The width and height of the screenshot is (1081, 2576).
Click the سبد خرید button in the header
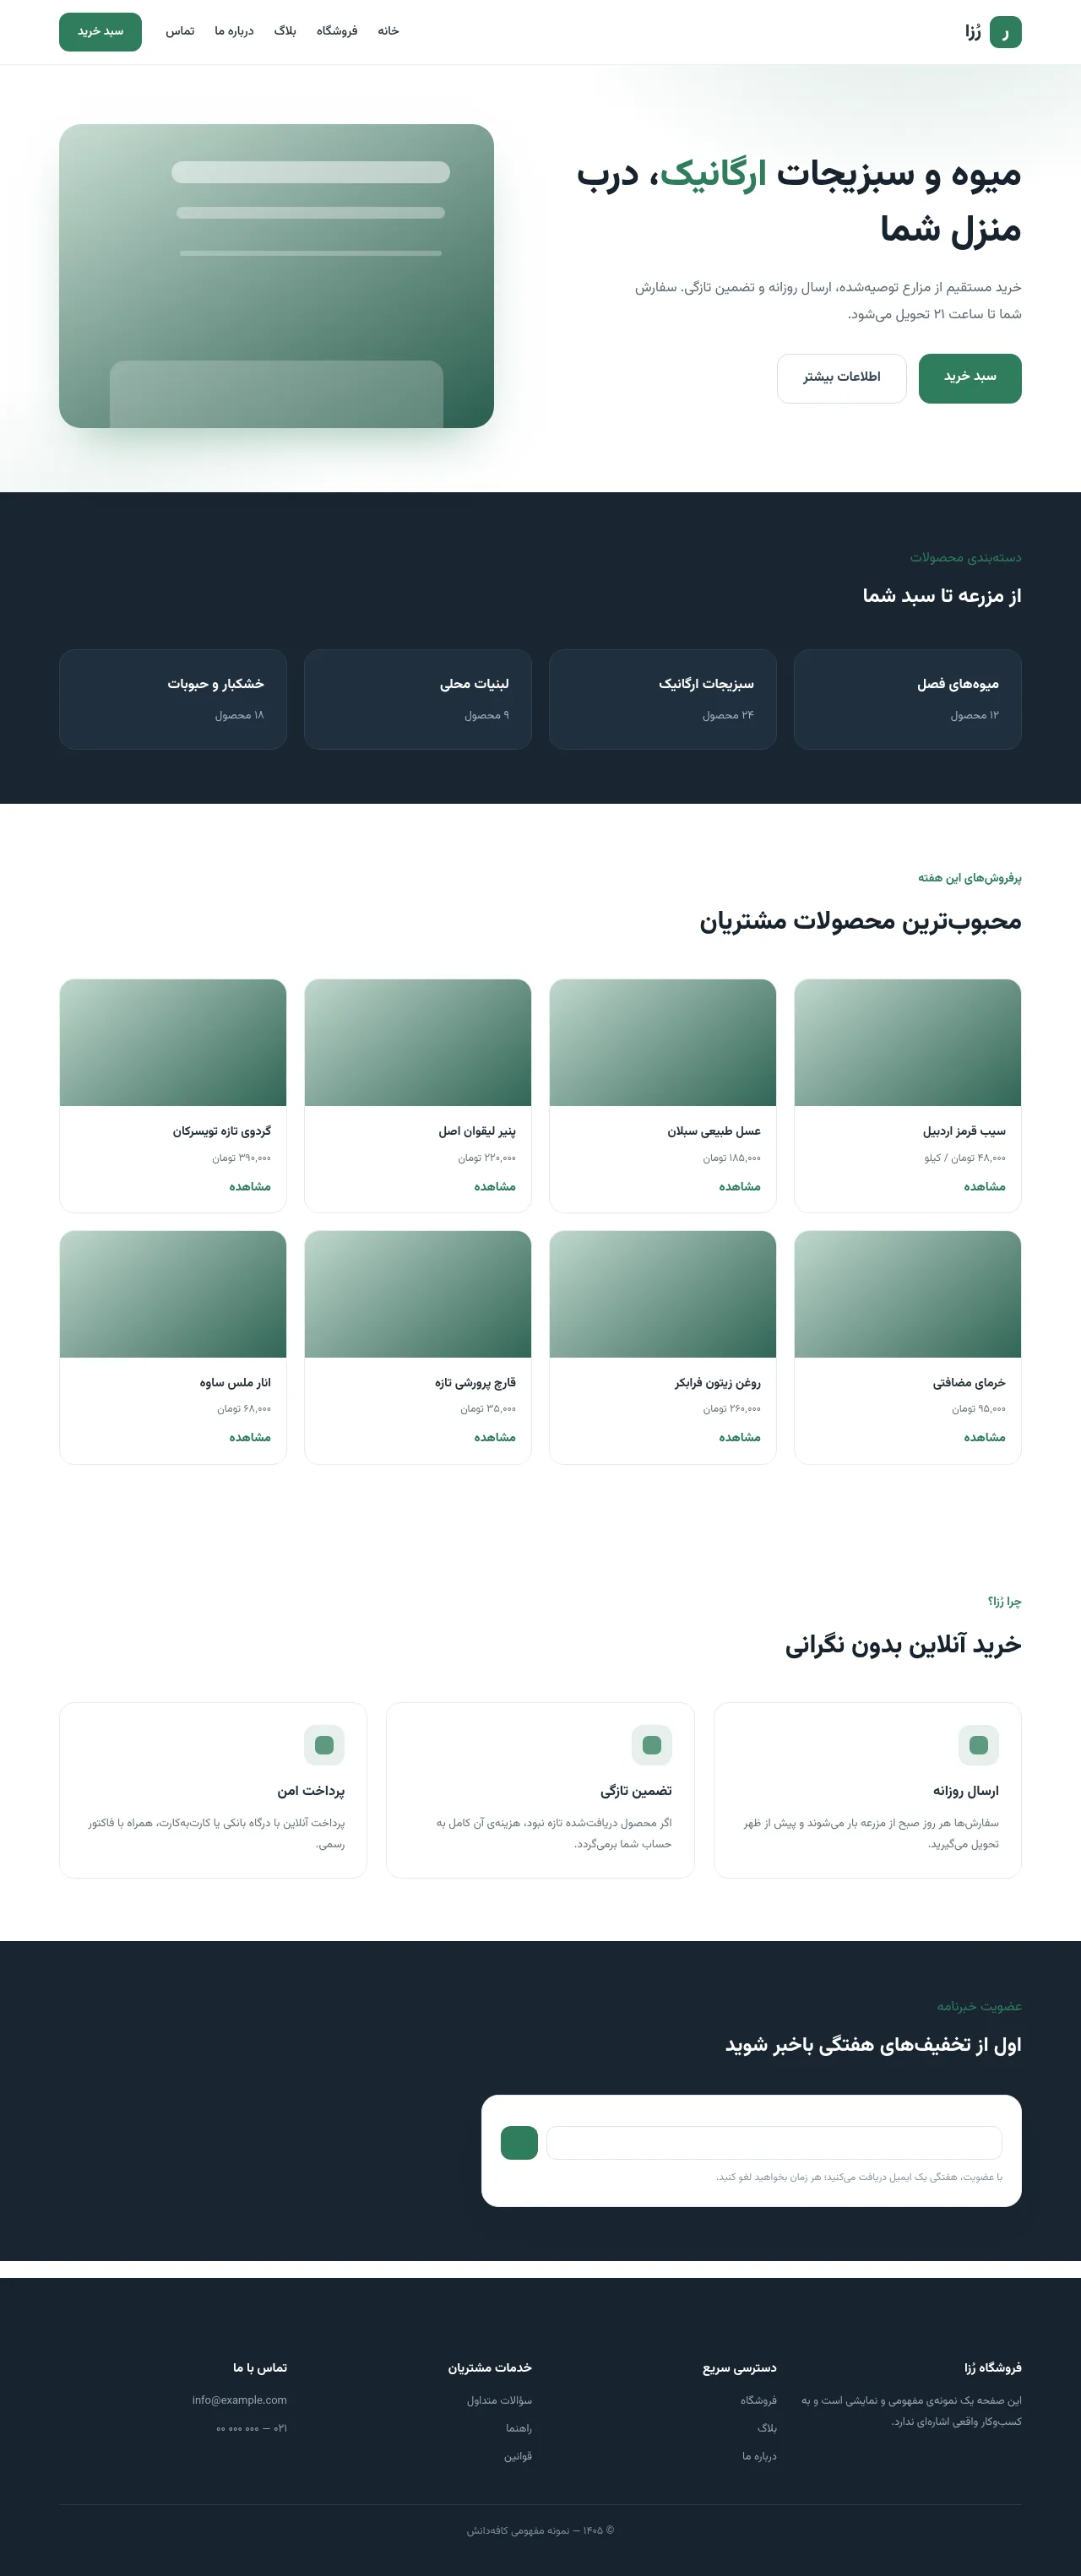pyautogui.click(x=100, y=32)
